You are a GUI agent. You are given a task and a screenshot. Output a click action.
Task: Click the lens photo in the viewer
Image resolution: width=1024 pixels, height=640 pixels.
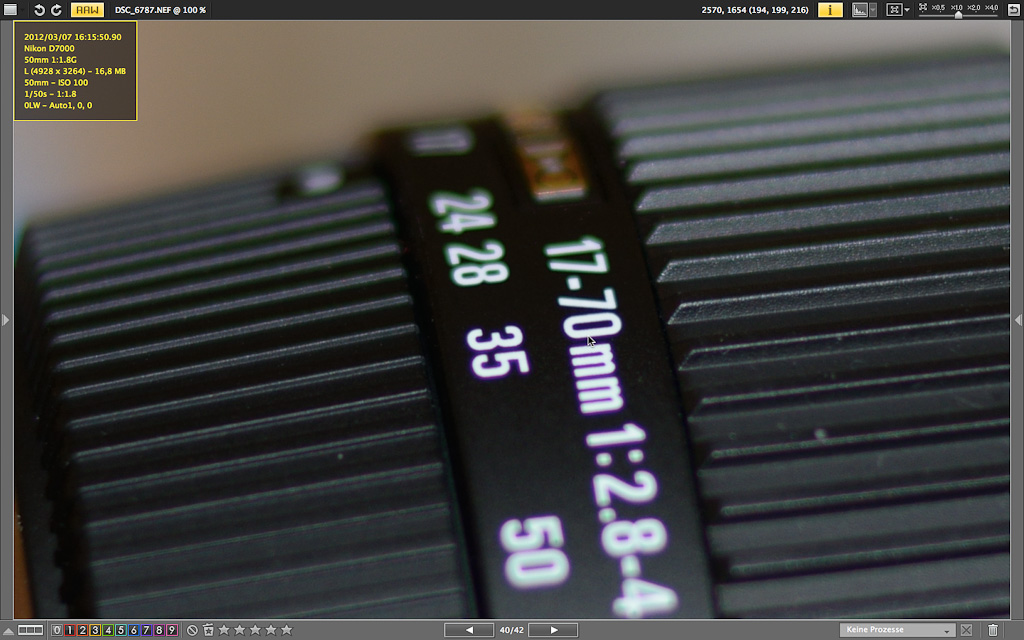coord(512,320)
